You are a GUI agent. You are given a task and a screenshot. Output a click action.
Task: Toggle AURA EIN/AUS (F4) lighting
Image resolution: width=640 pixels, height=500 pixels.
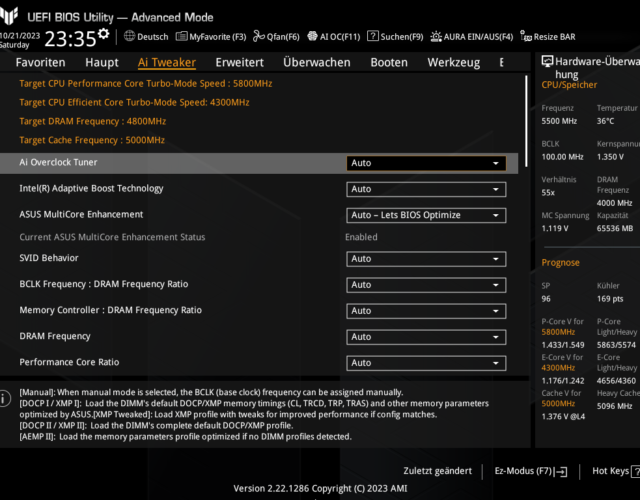(x=472, y=37)
